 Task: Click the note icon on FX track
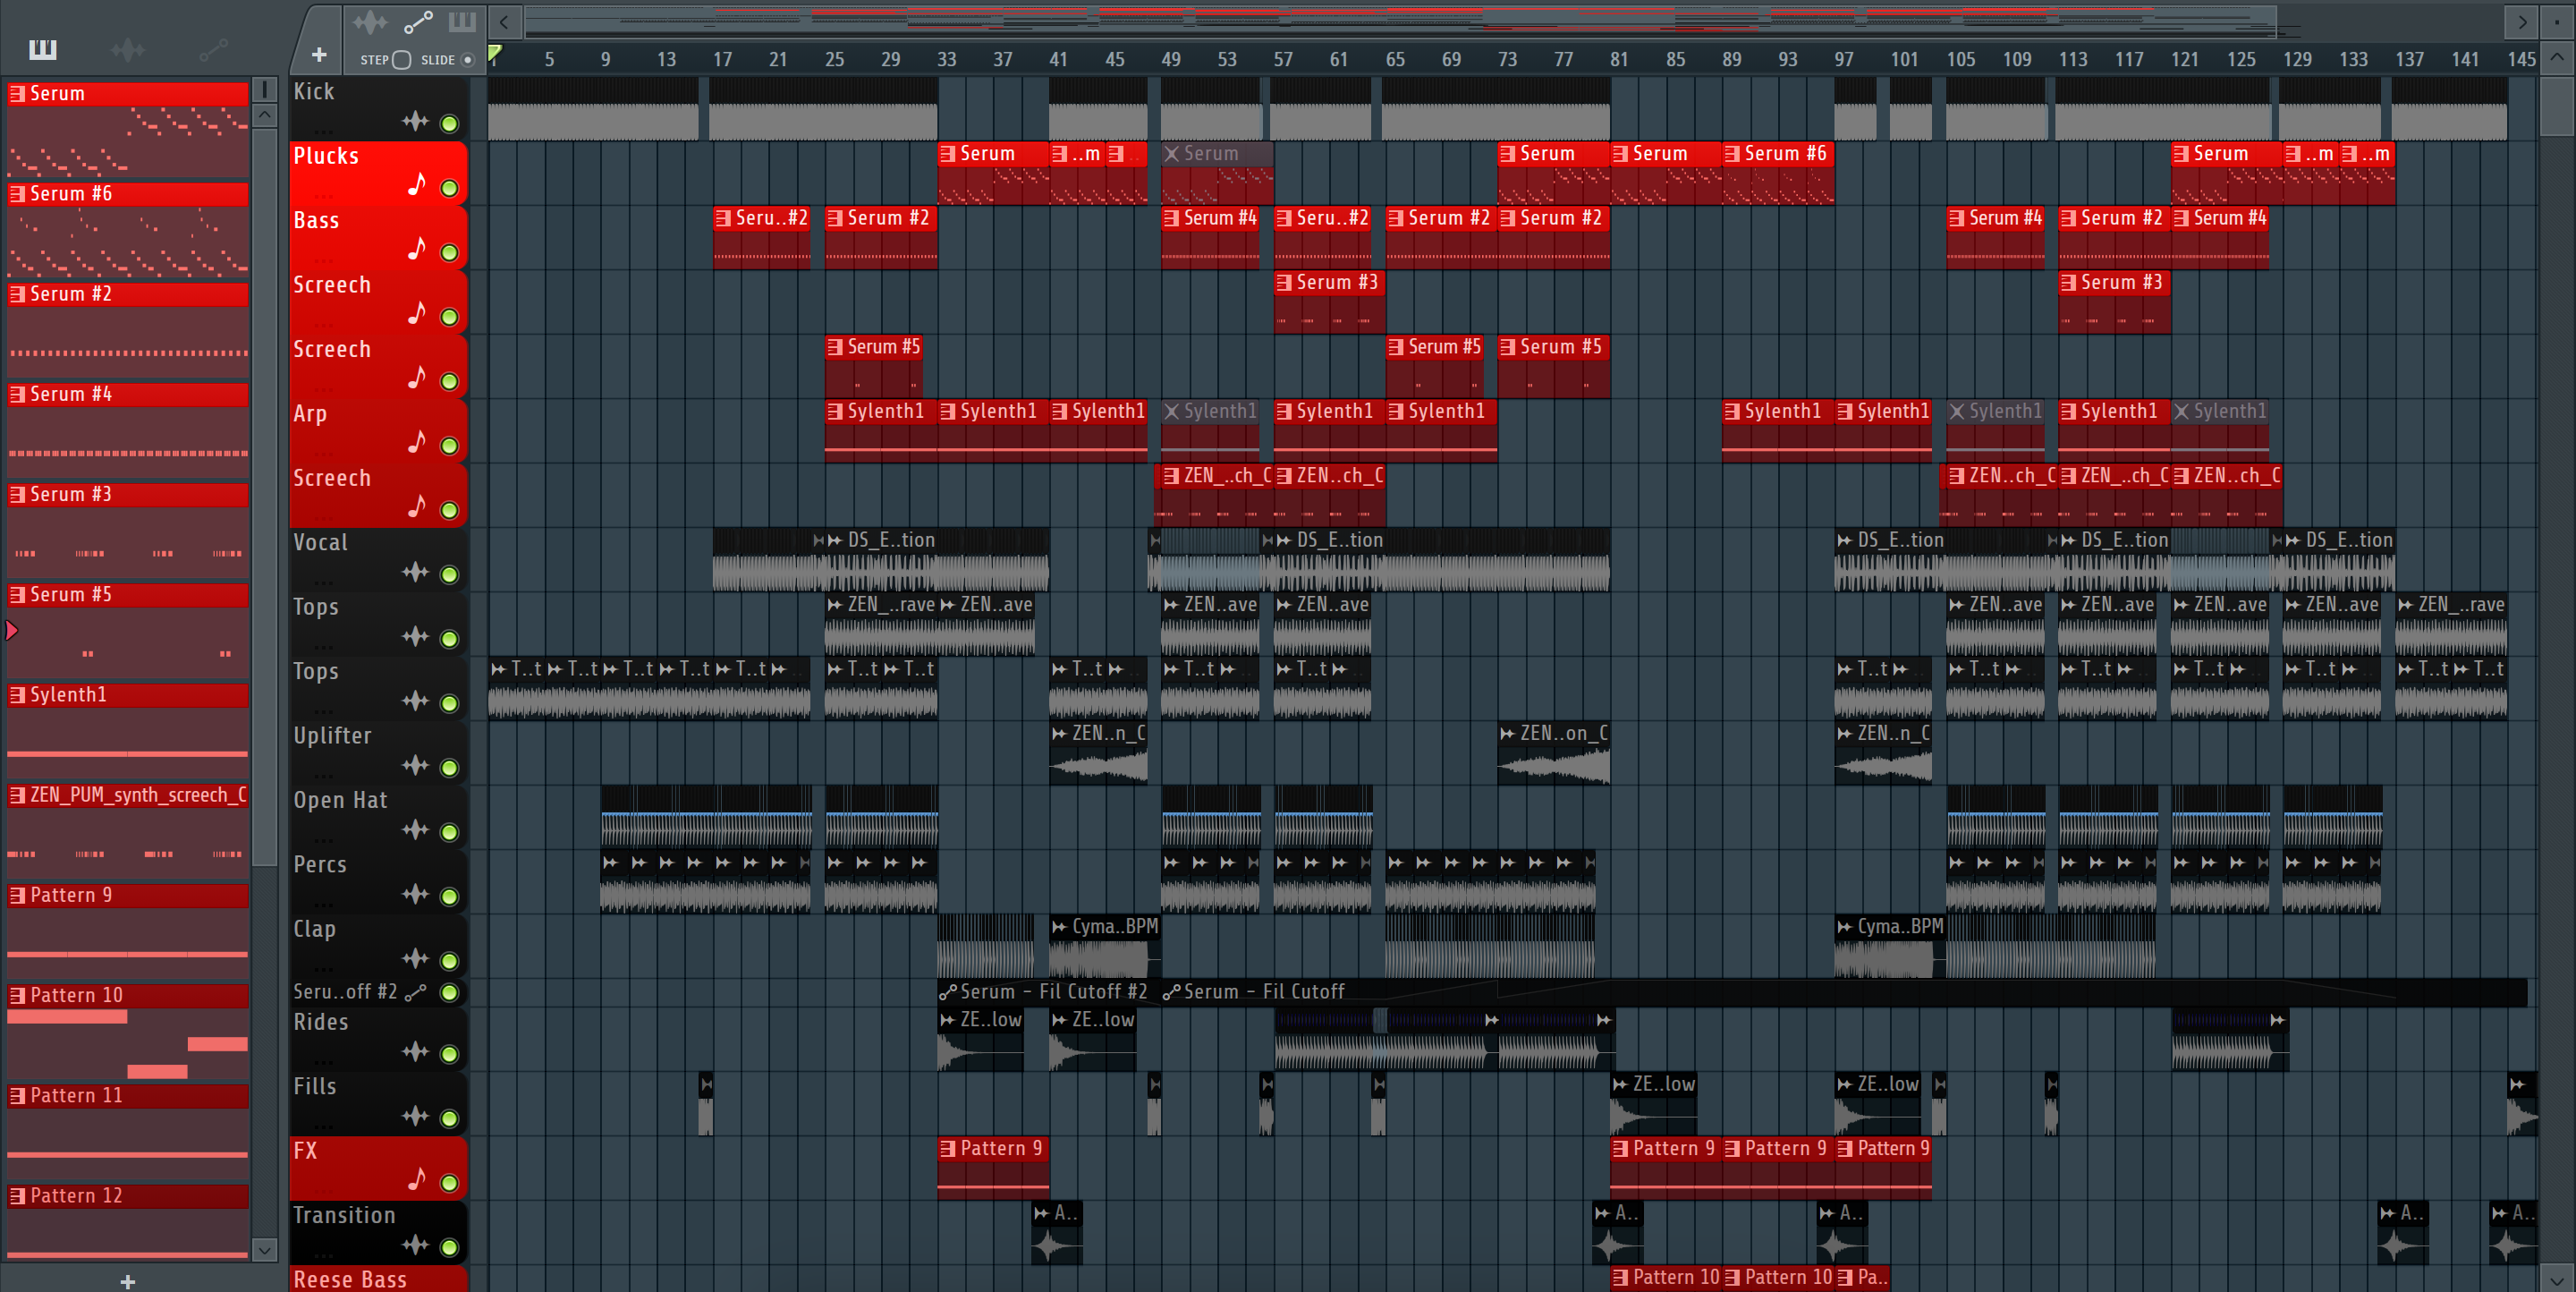tap(417, 1180)
